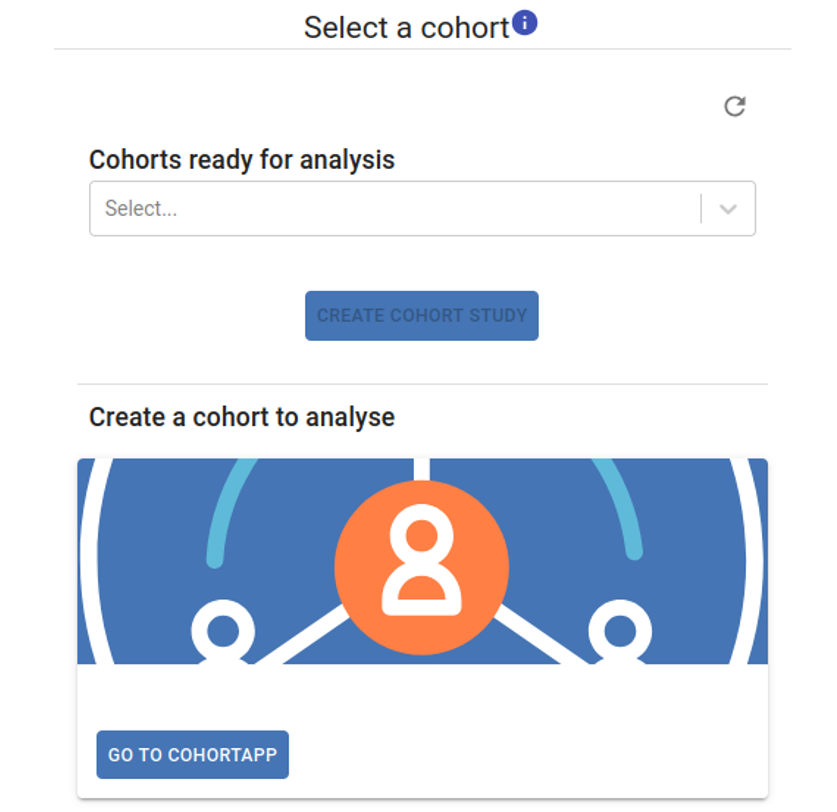This screenshot has width=837, height=812.
Task: Click the Create a cohort to analyse heading
Action: [242, 417]
